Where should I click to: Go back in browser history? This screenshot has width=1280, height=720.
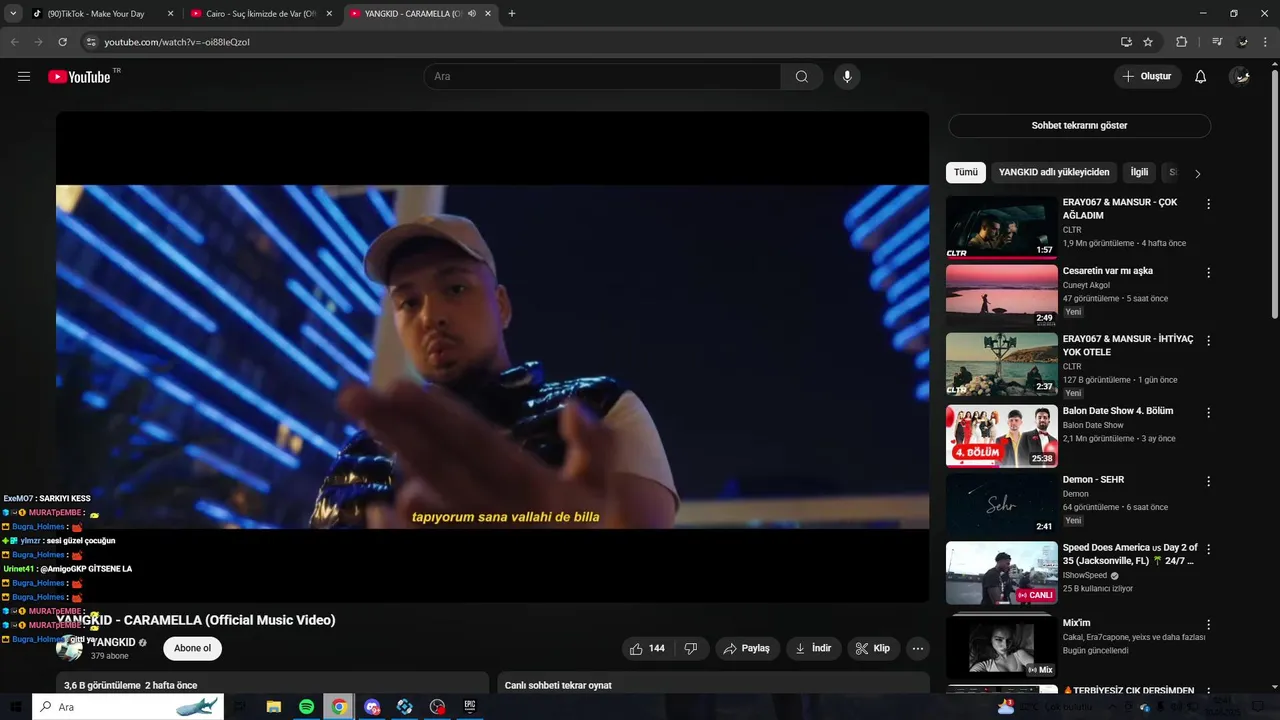15,42
